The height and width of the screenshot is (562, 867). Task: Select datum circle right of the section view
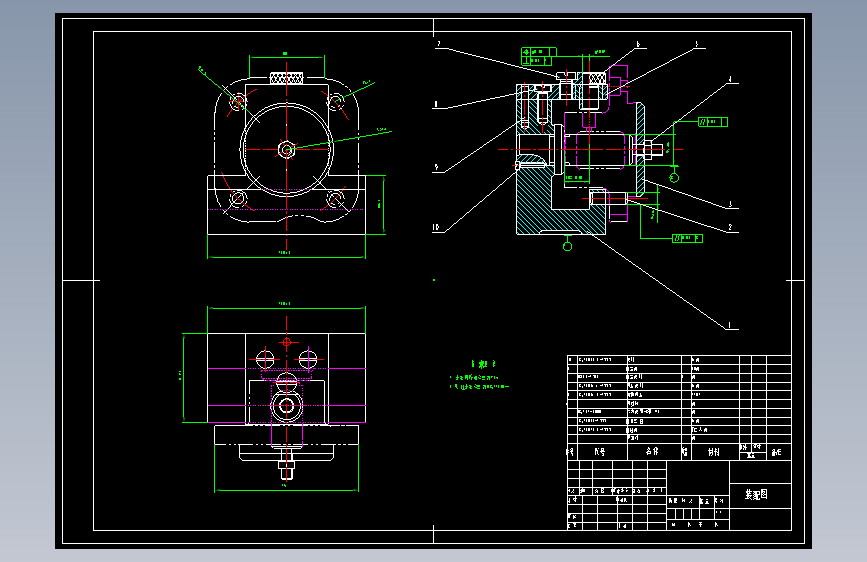(674, 178)
